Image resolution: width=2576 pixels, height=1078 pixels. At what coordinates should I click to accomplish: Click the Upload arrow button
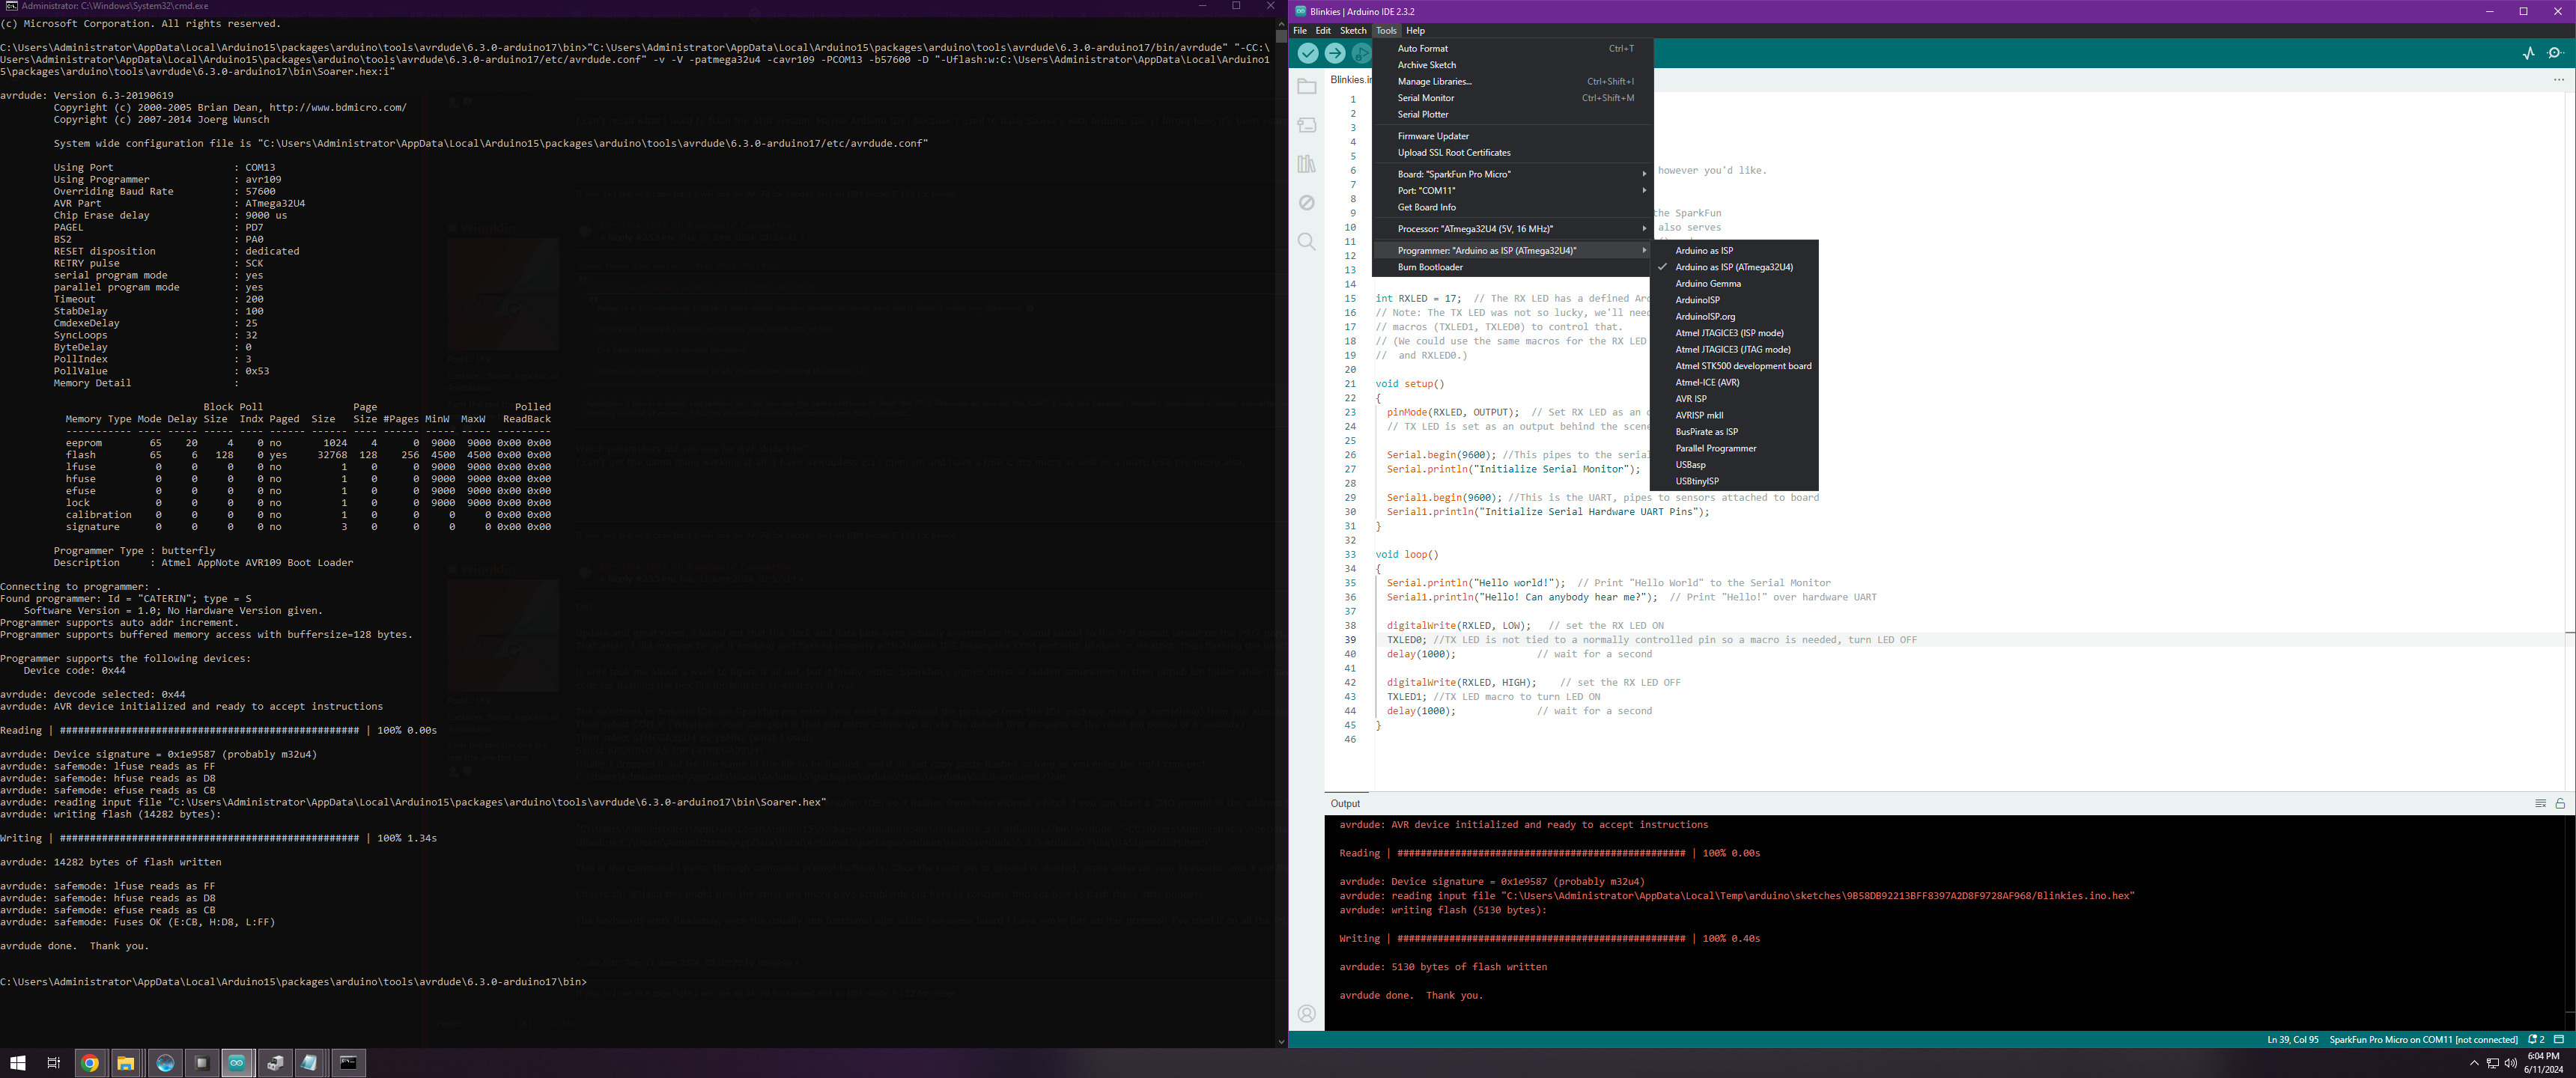coord(1334,53)
